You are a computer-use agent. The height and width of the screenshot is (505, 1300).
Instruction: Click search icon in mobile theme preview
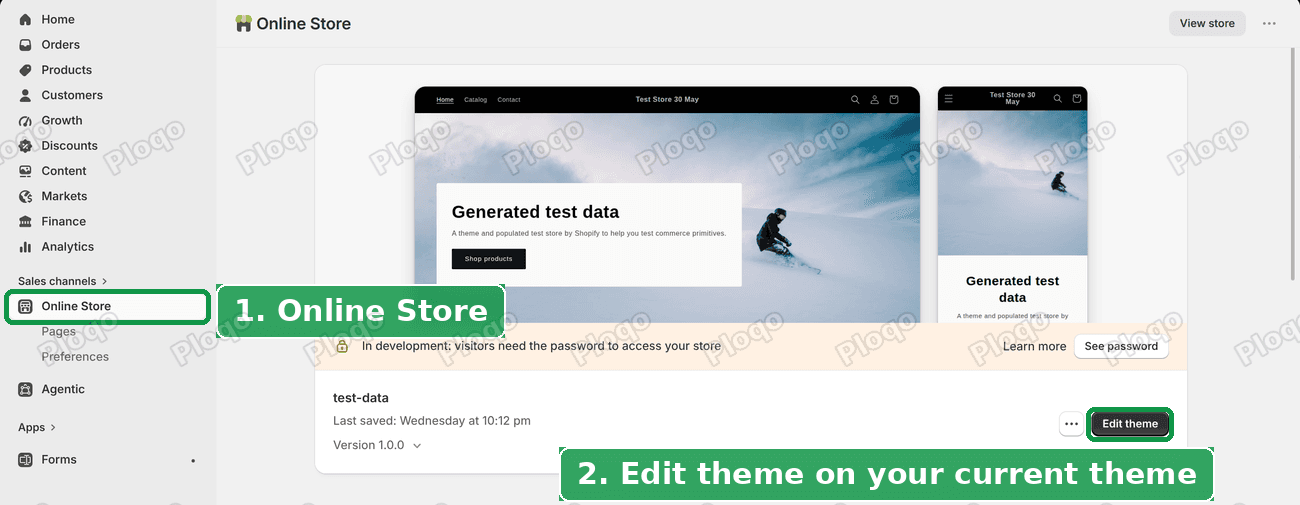[x=1060, y=98]
